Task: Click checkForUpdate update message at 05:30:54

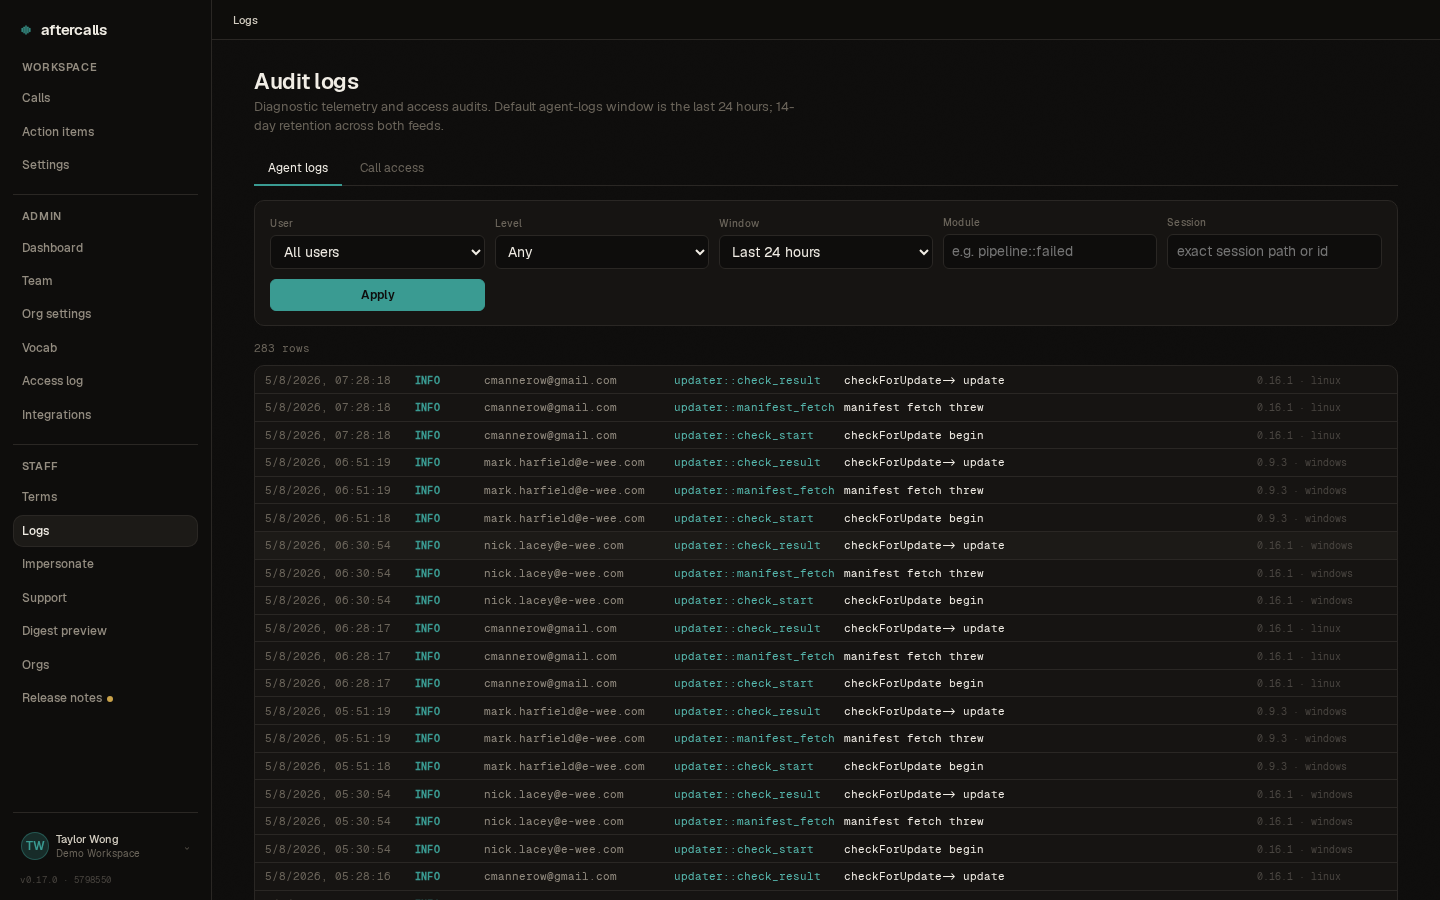Action: (x=924, y=795)
